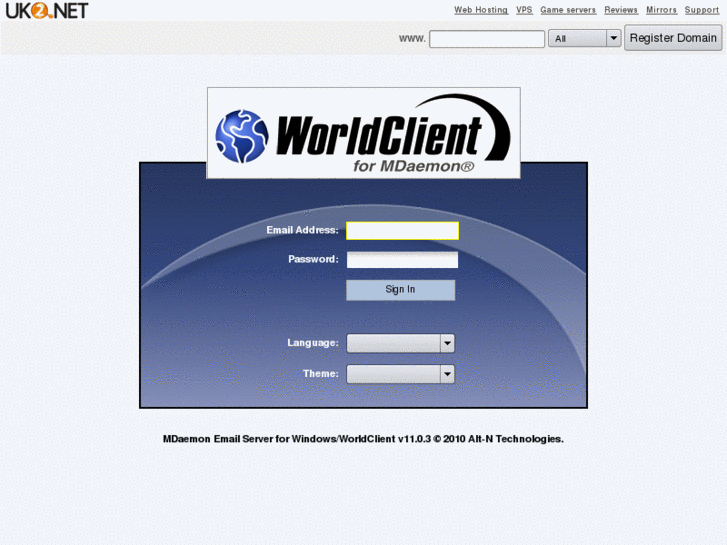Click the Theme label

click(x=321, y=373)
